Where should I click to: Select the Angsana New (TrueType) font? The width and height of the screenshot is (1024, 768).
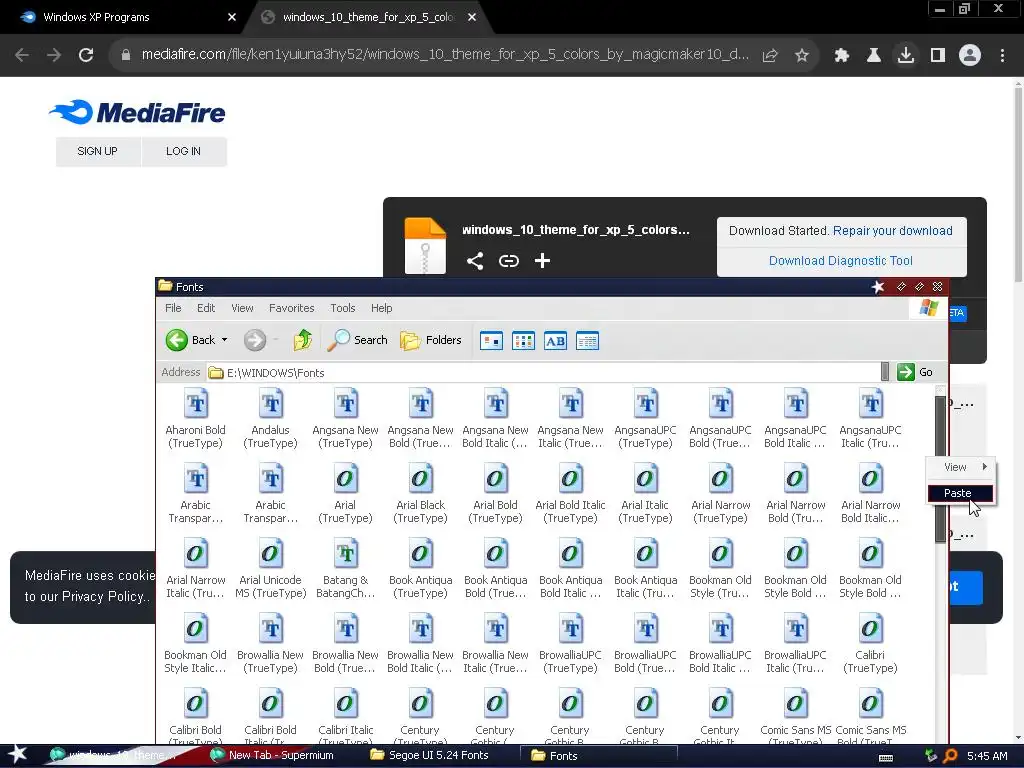(x=345, y=419)
